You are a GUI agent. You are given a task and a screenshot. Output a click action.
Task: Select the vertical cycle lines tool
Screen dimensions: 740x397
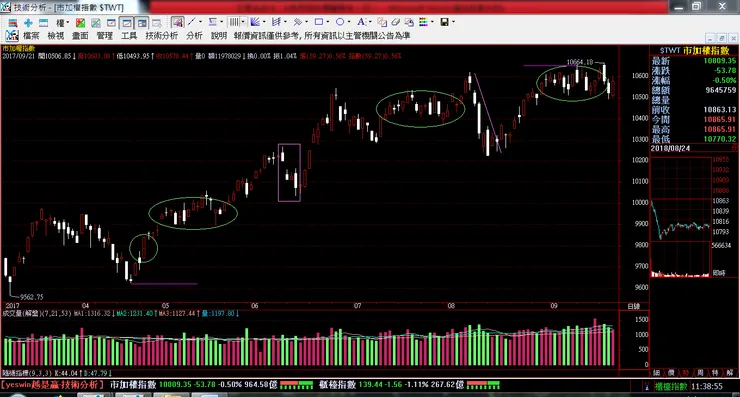234,22
